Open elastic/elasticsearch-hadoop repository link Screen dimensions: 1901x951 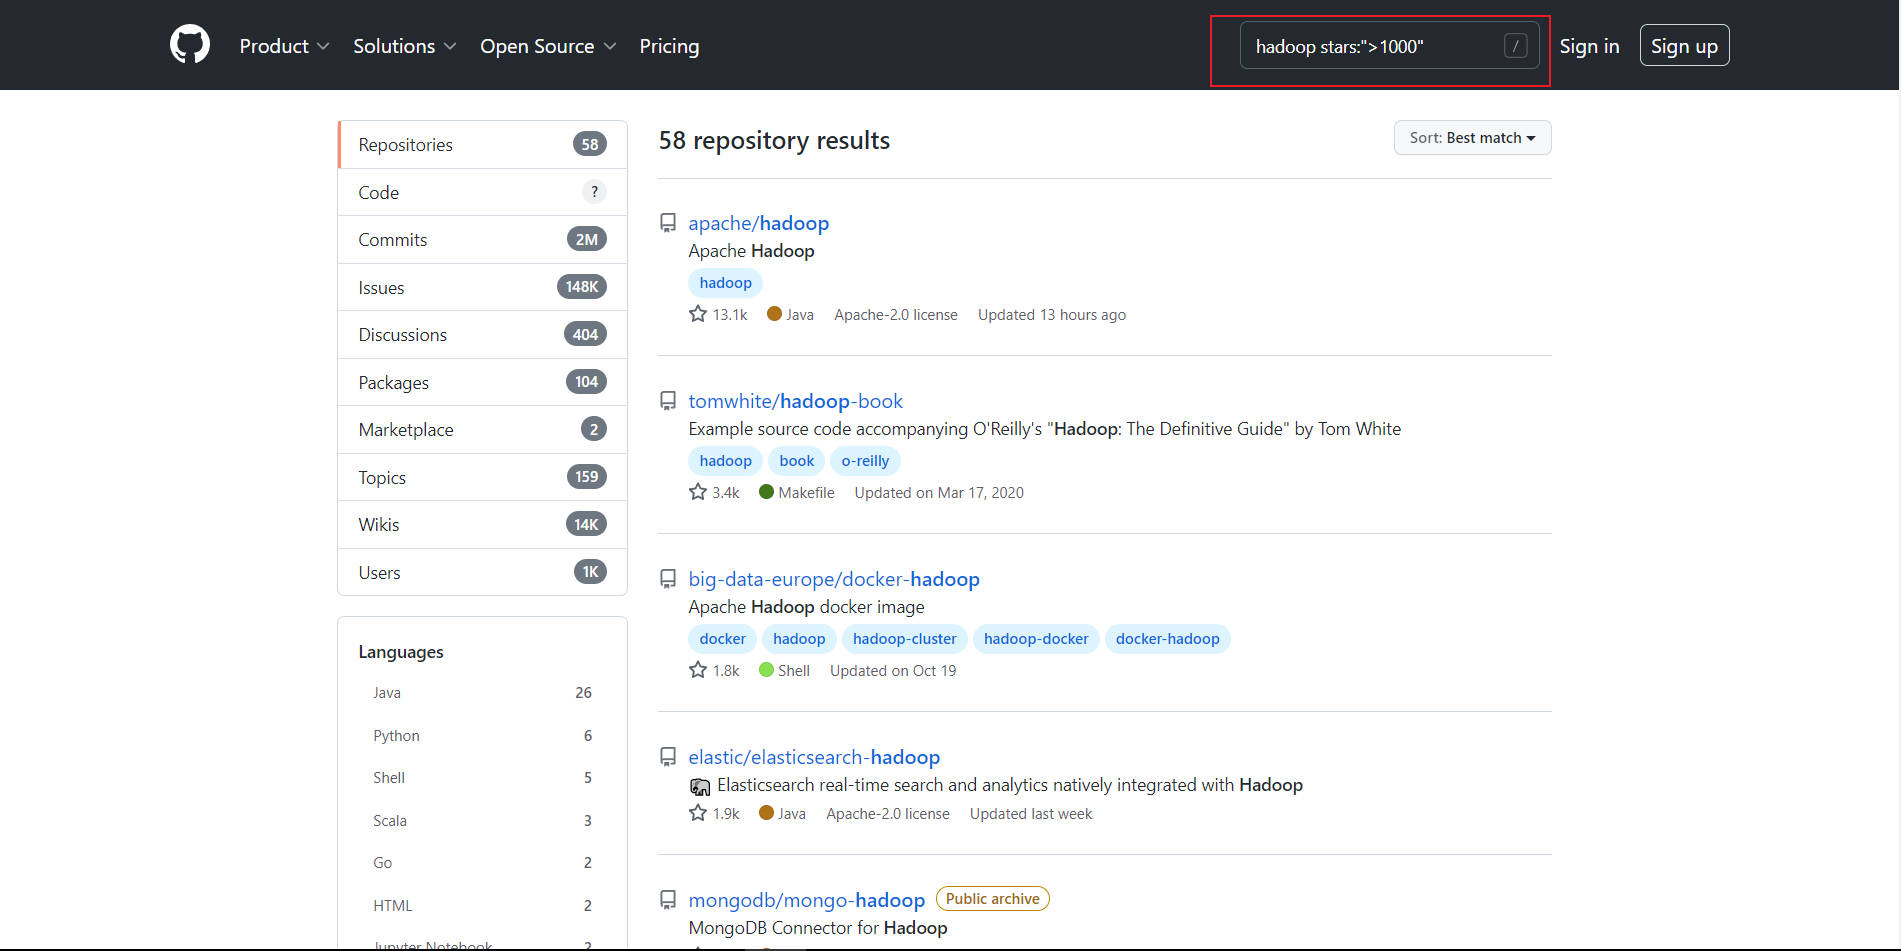point(814,757)
